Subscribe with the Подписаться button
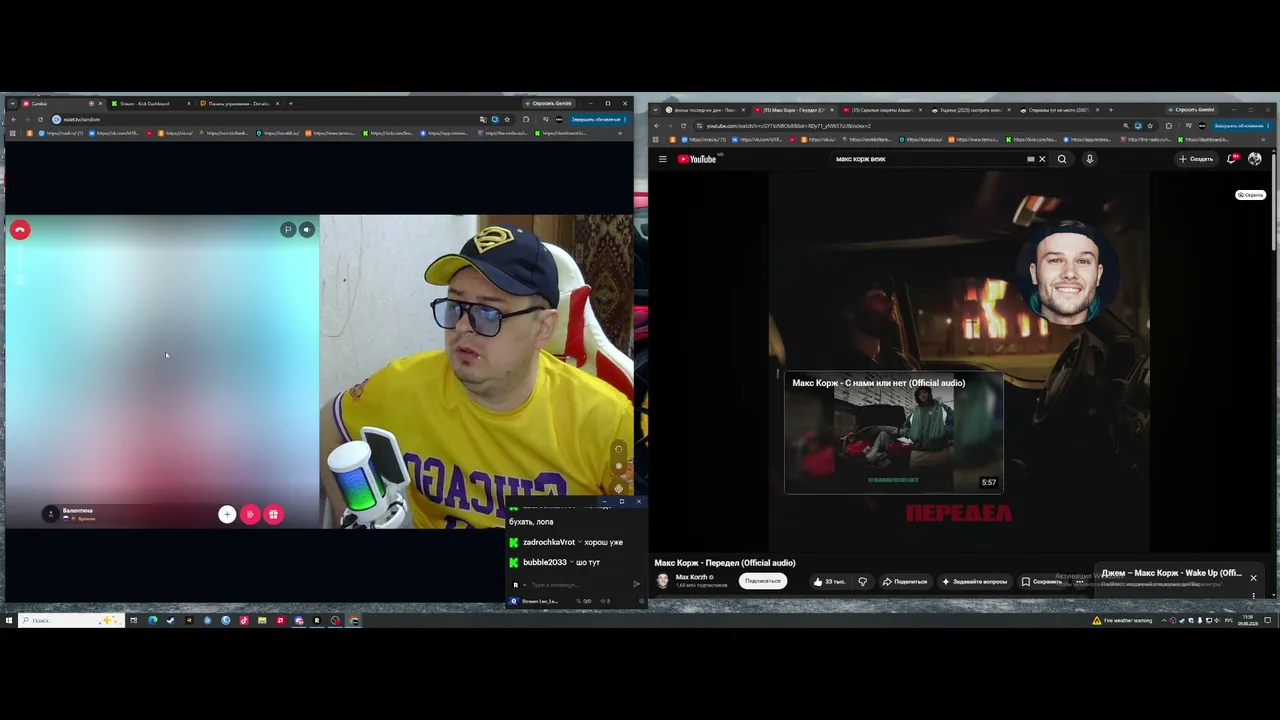This screenshot has width=1280, height=720. point(763,581)
